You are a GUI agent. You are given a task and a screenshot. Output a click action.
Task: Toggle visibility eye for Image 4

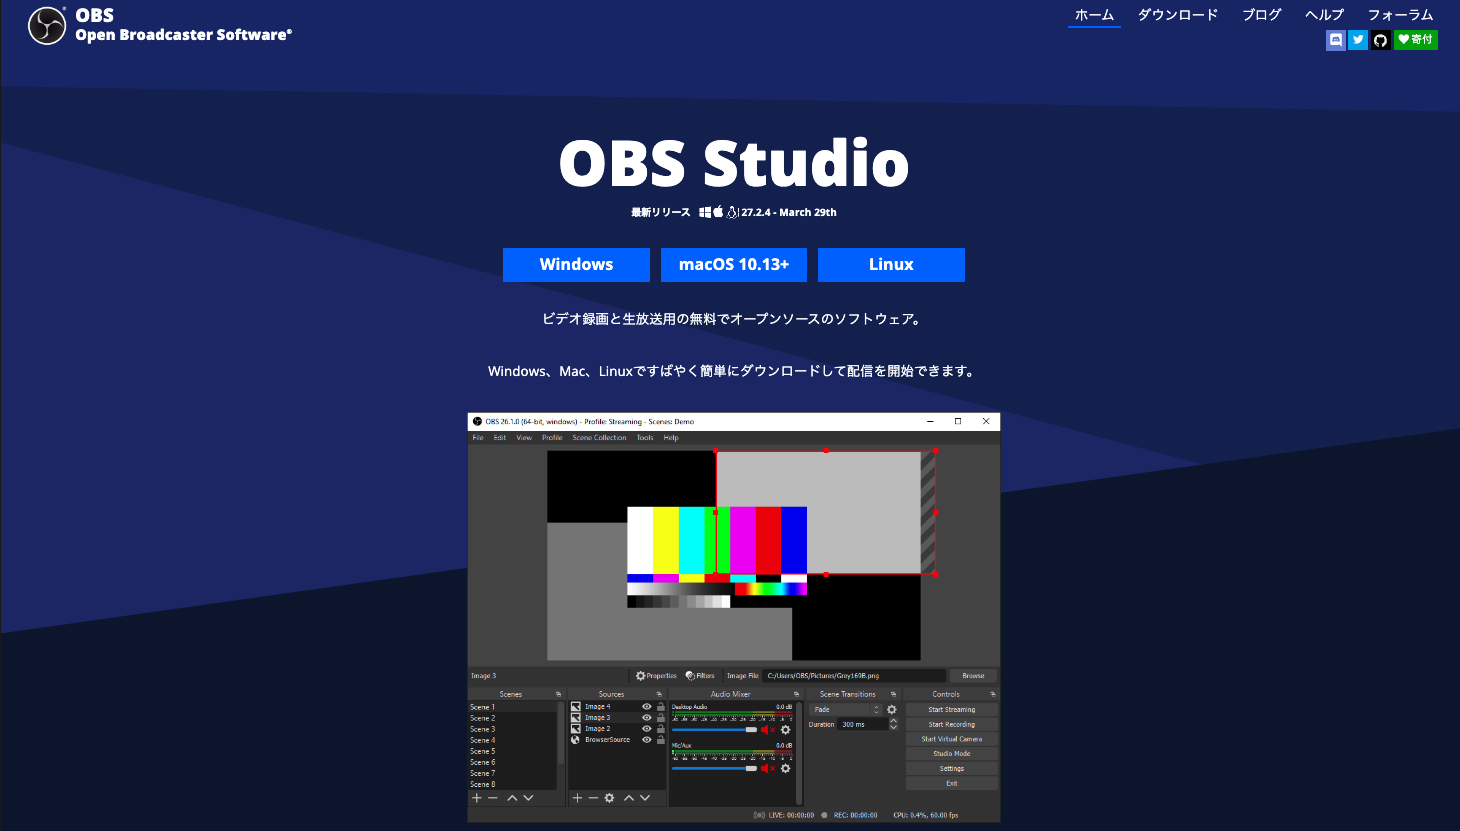click(647, 707)
